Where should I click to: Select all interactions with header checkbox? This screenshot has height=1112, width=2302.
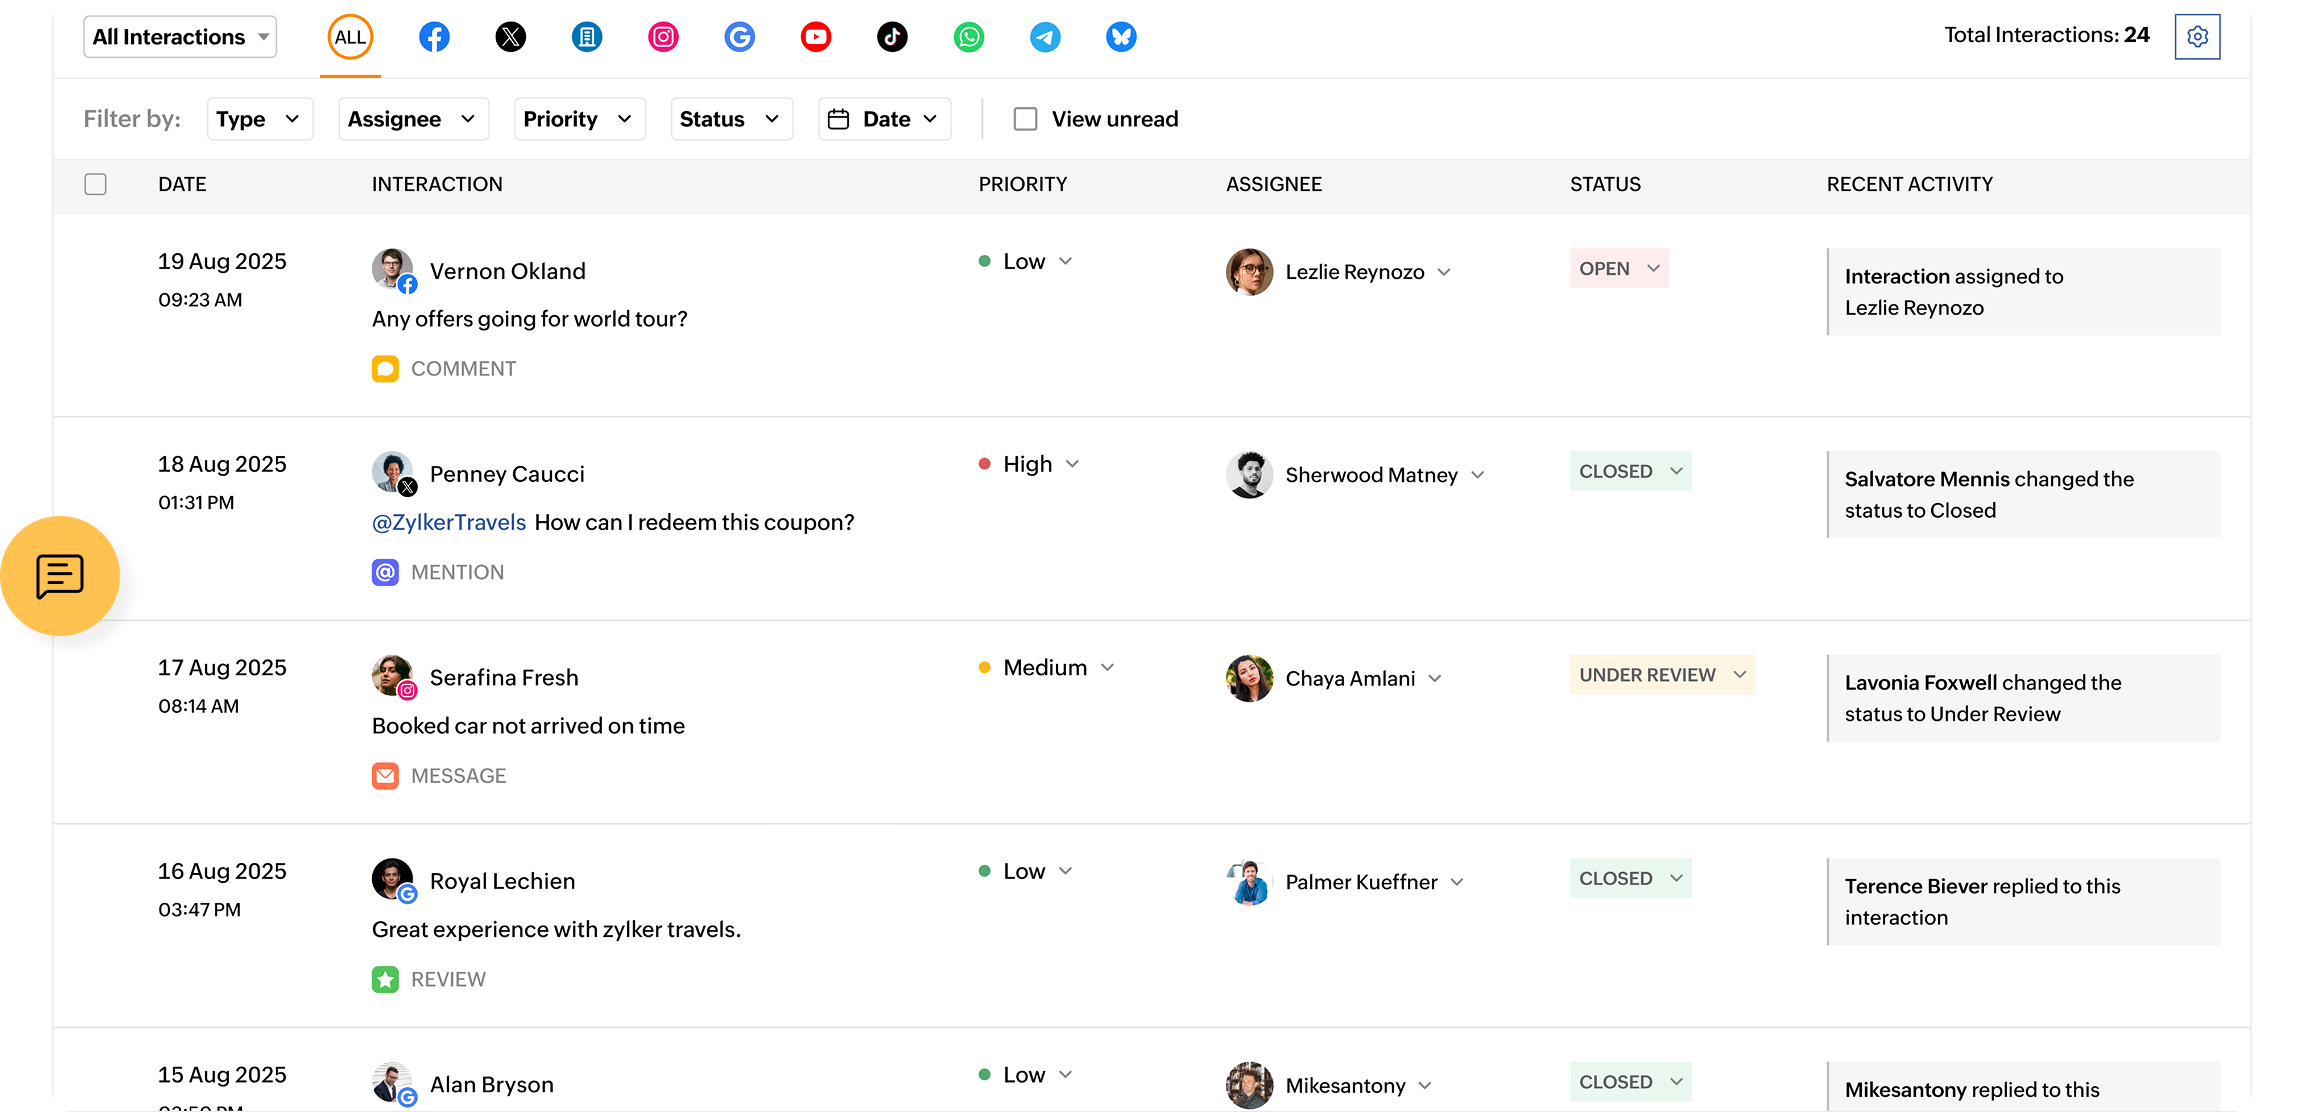[x=95, y=184]
